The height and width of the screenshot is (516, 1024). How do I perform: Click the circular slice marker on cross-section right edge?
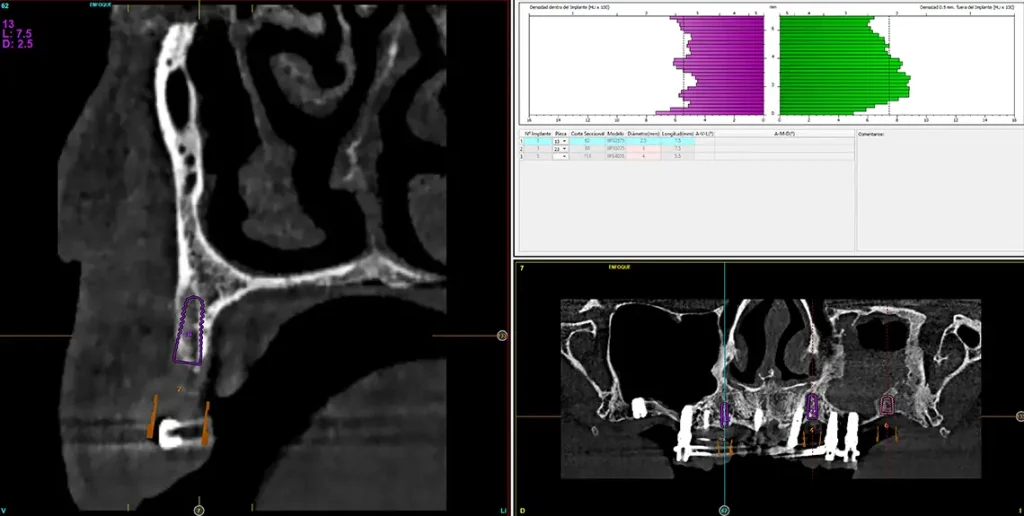502,336
